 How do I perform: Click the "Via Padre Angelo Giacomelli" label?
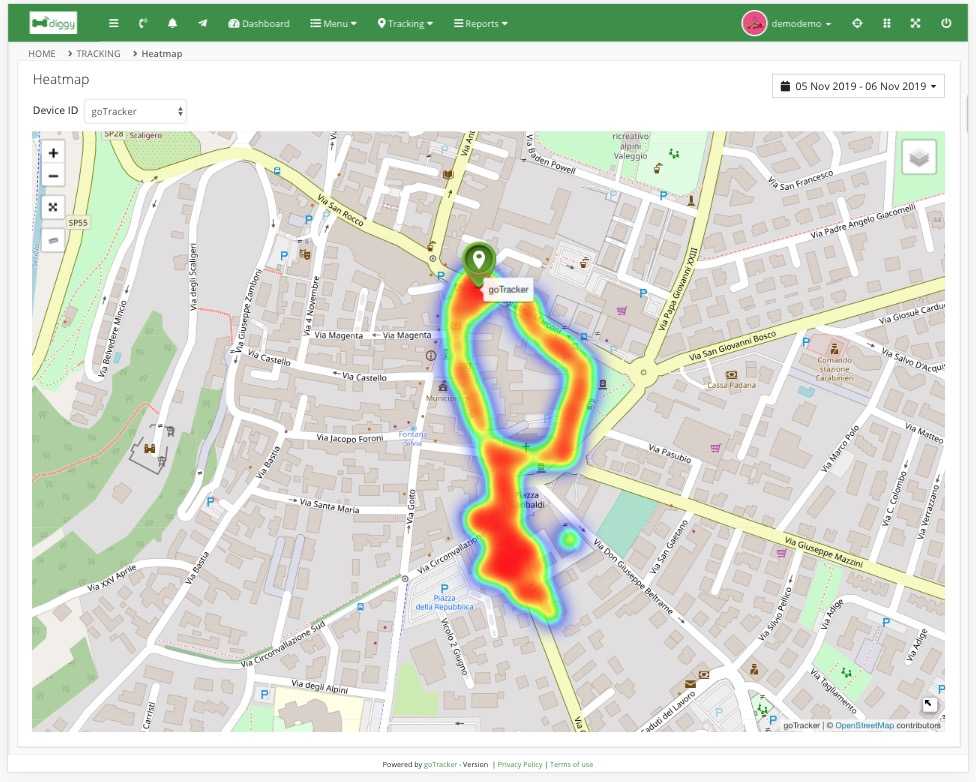(863, 221)
